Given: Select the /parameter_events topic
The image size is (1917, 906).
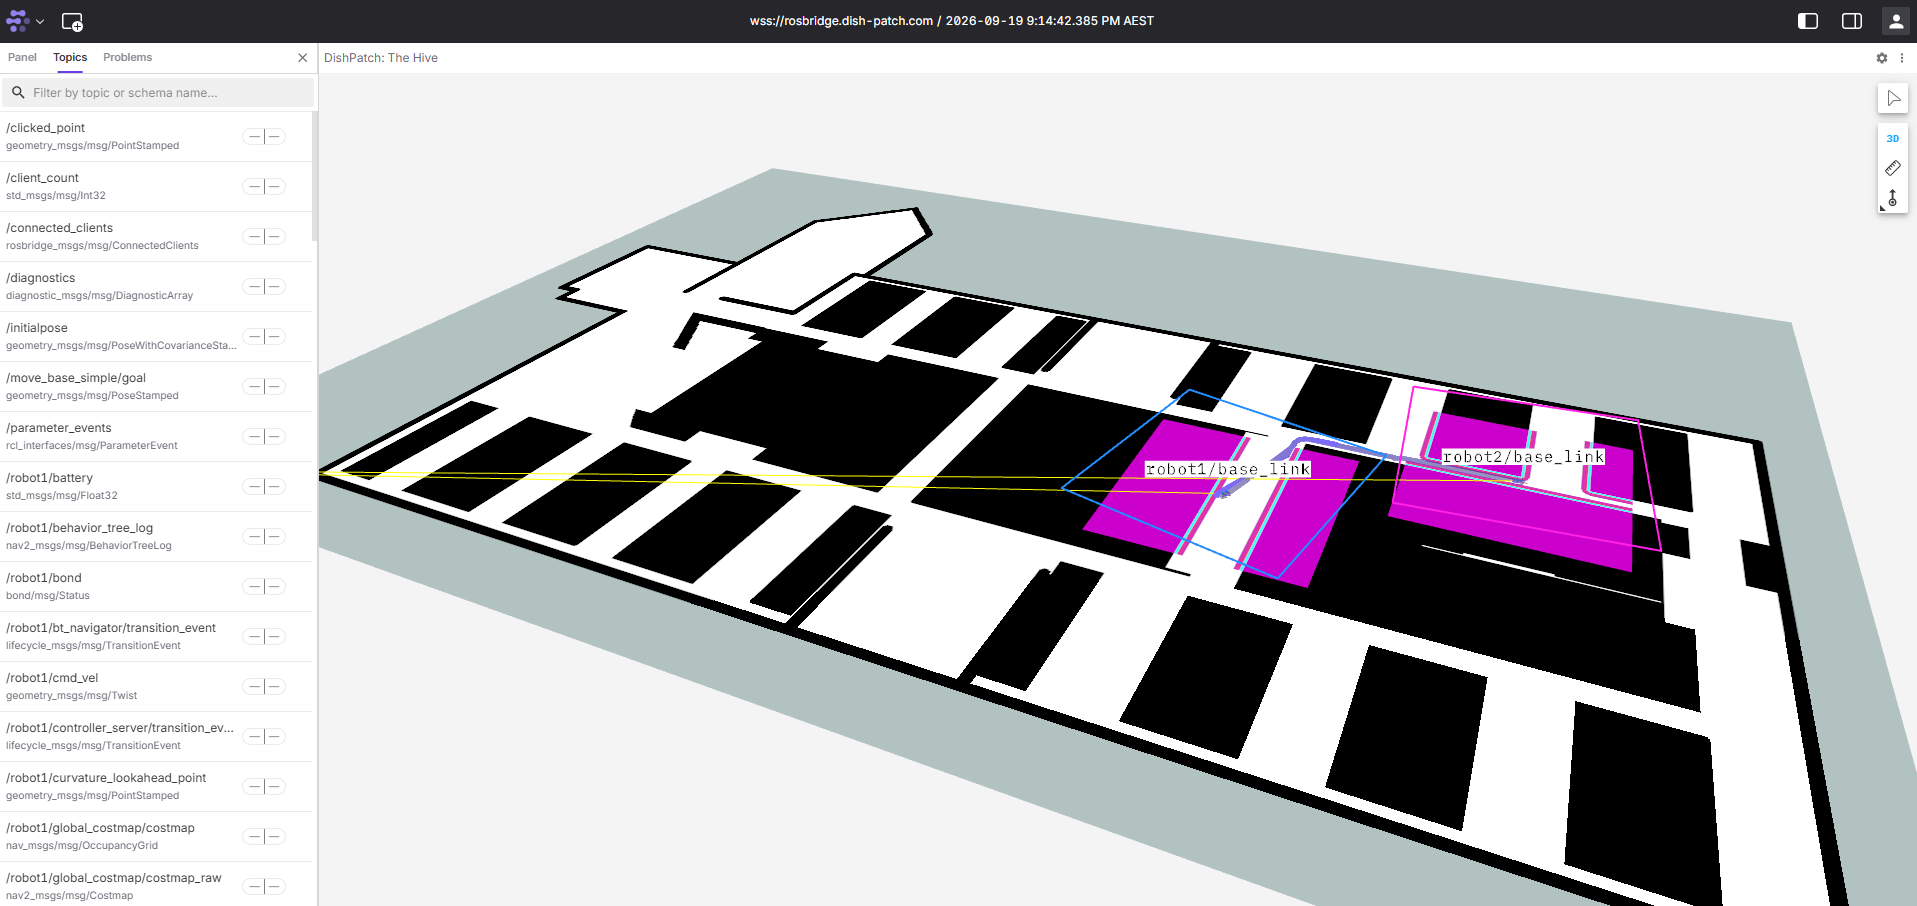Looking at the screenshot, I should pos(156,437).
